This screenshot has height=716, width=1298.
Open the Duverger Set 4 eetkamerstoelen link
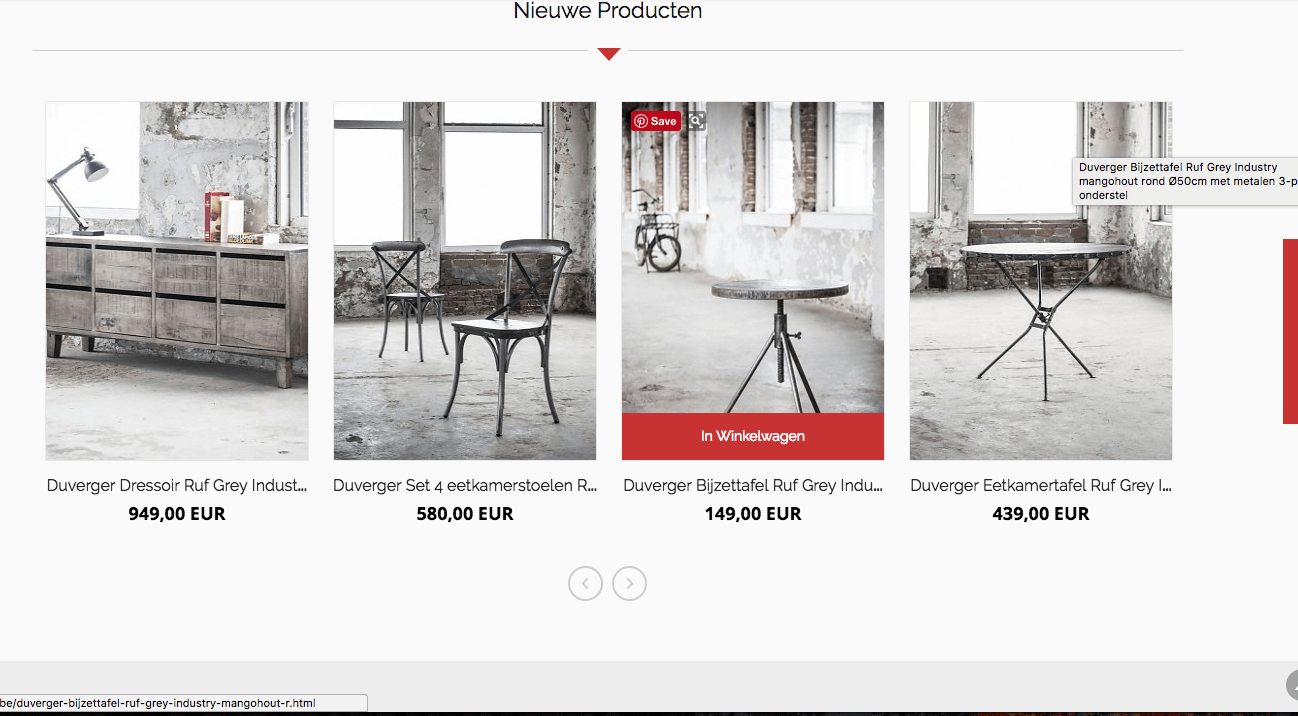464,486
